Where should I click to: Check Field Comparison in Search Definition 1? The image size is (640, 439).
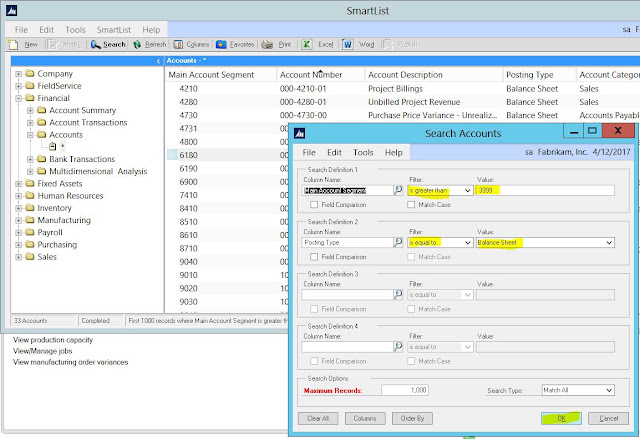coord(314,205)
